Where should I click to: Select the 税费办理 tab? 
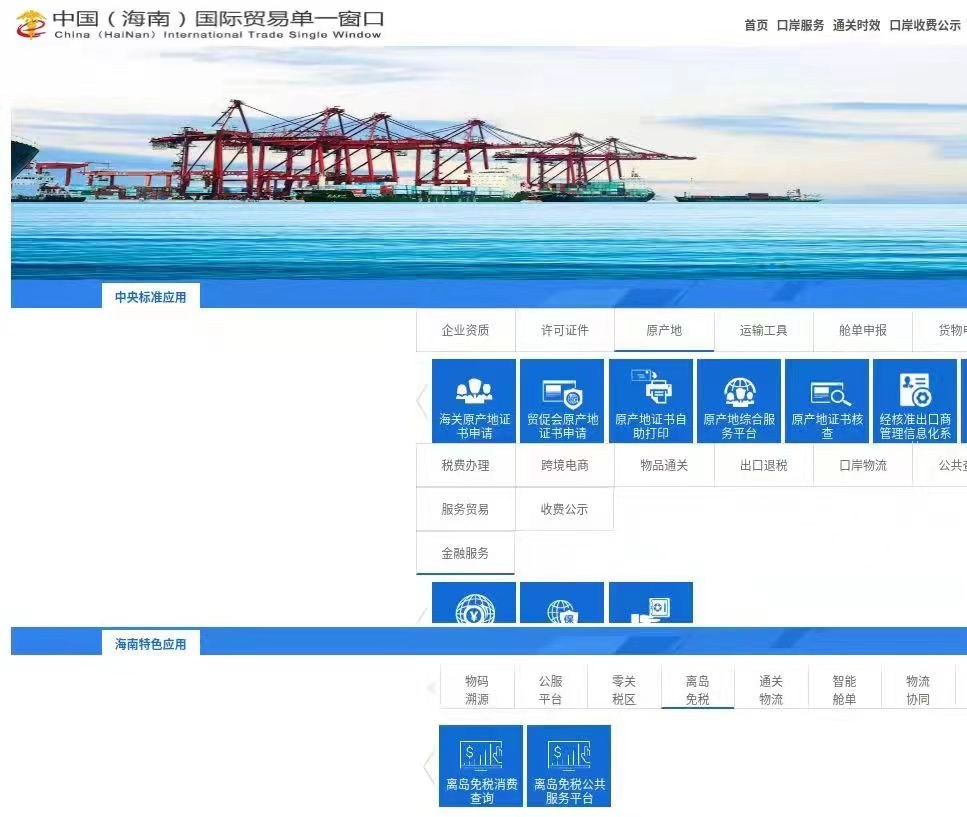(466, 466)
